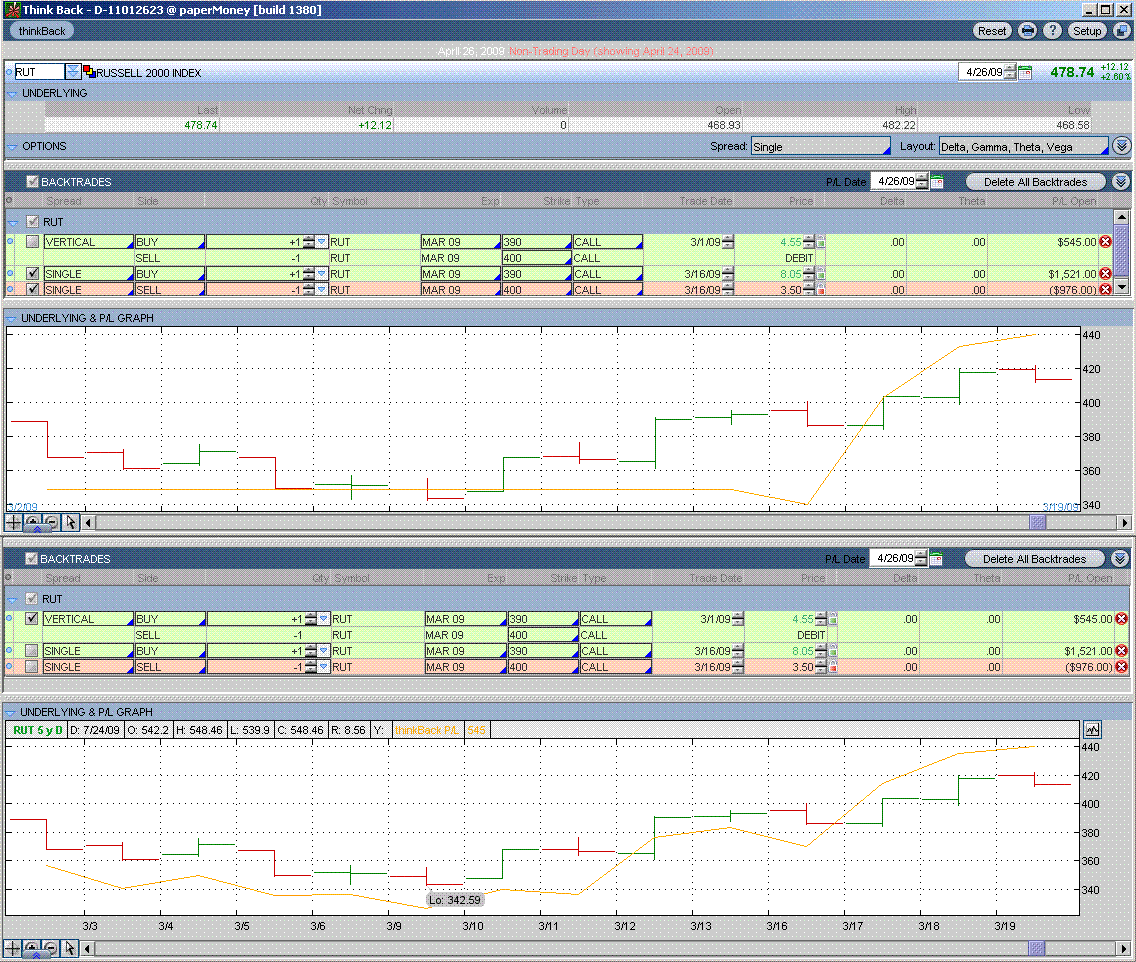
Task: Click the RUT symbol input field
Action: pos(39,72)
